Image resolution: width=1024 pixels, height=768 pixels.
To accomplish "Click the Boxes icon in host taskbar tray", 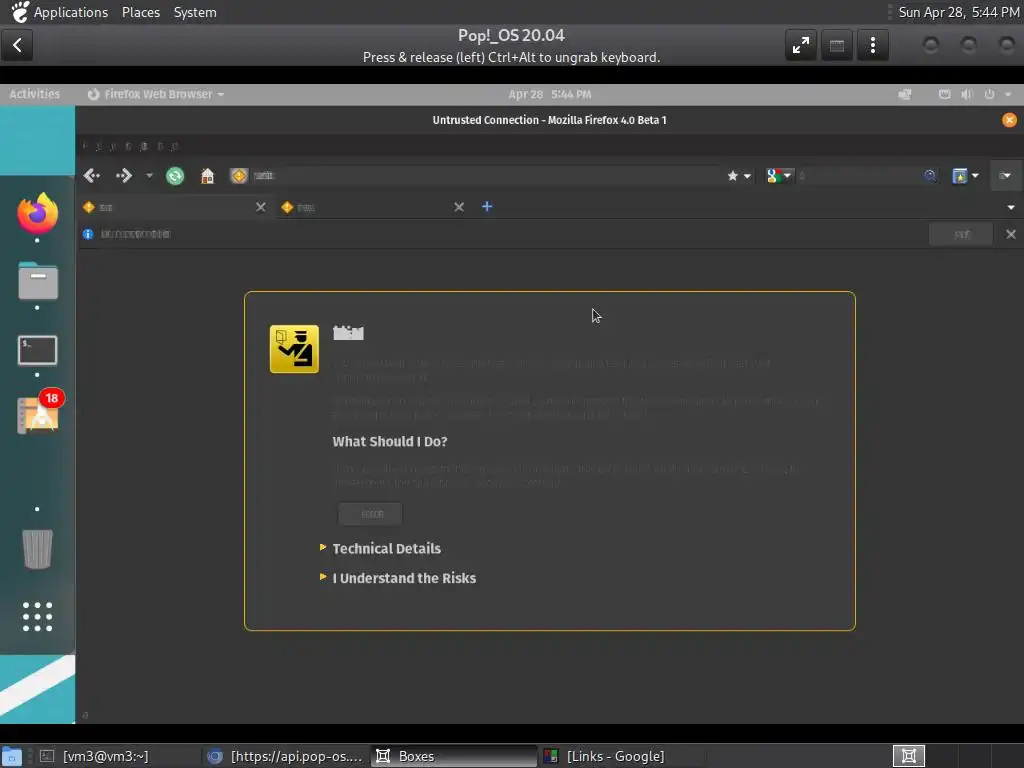I will click(908, 756).
